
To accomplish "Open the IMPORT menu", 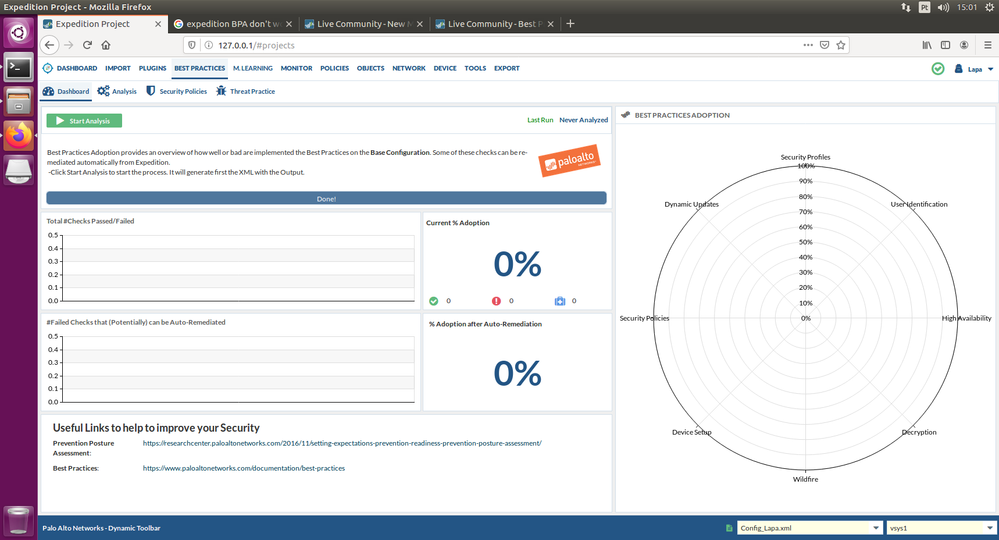I will 118,68.
